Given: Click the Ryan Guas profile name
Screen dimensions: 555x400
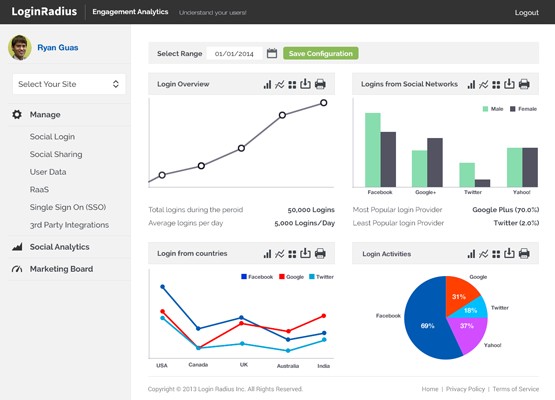Looking at the screenshot, I should click(x=58, y=47).
